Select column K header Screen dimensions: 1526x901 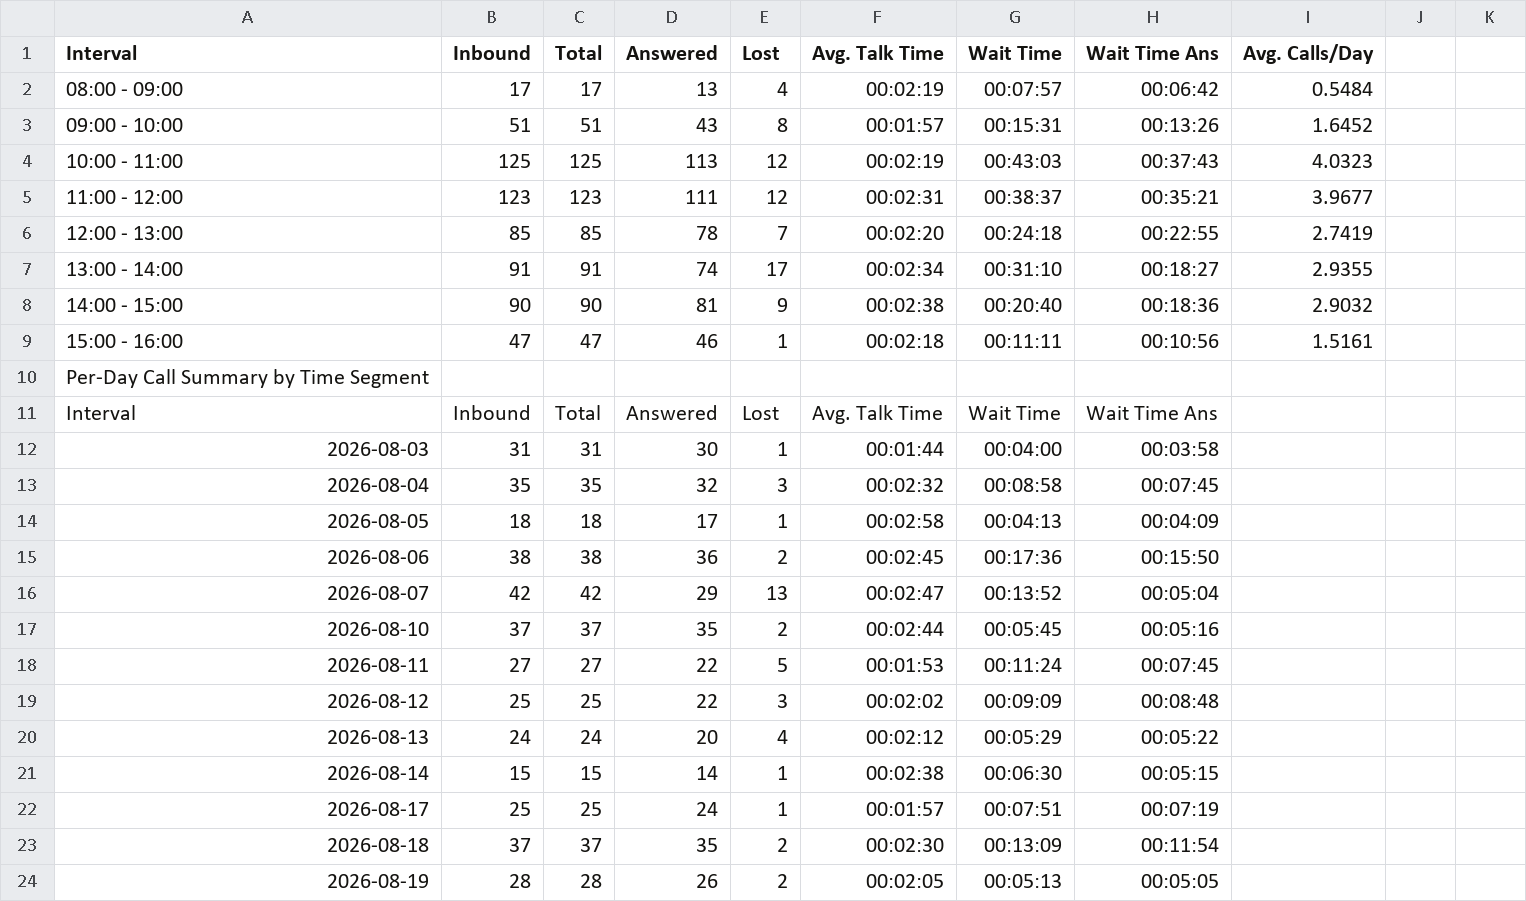1490,18
